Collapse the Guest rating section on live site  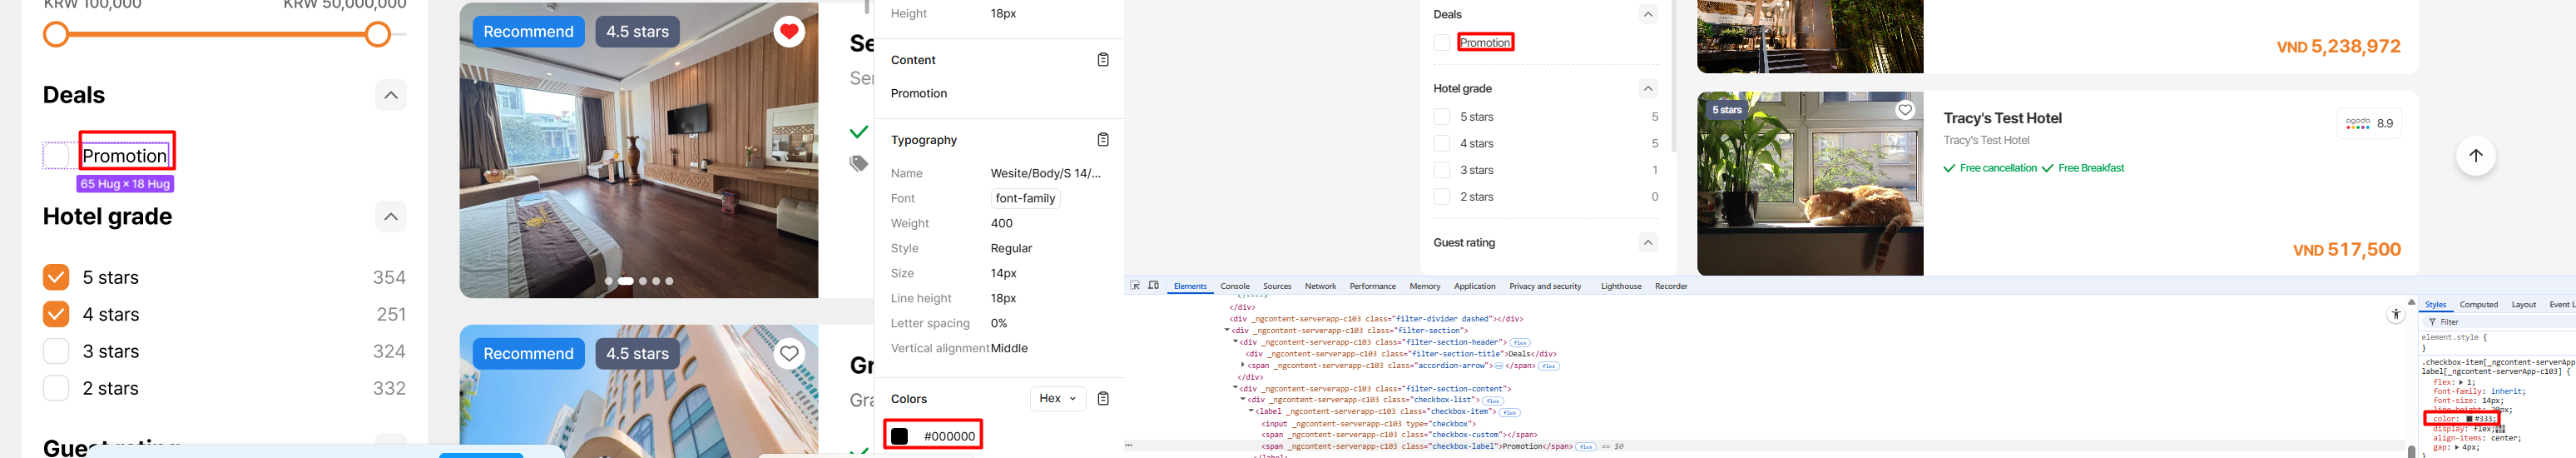pyautogui.click(x=1647, y=242)
